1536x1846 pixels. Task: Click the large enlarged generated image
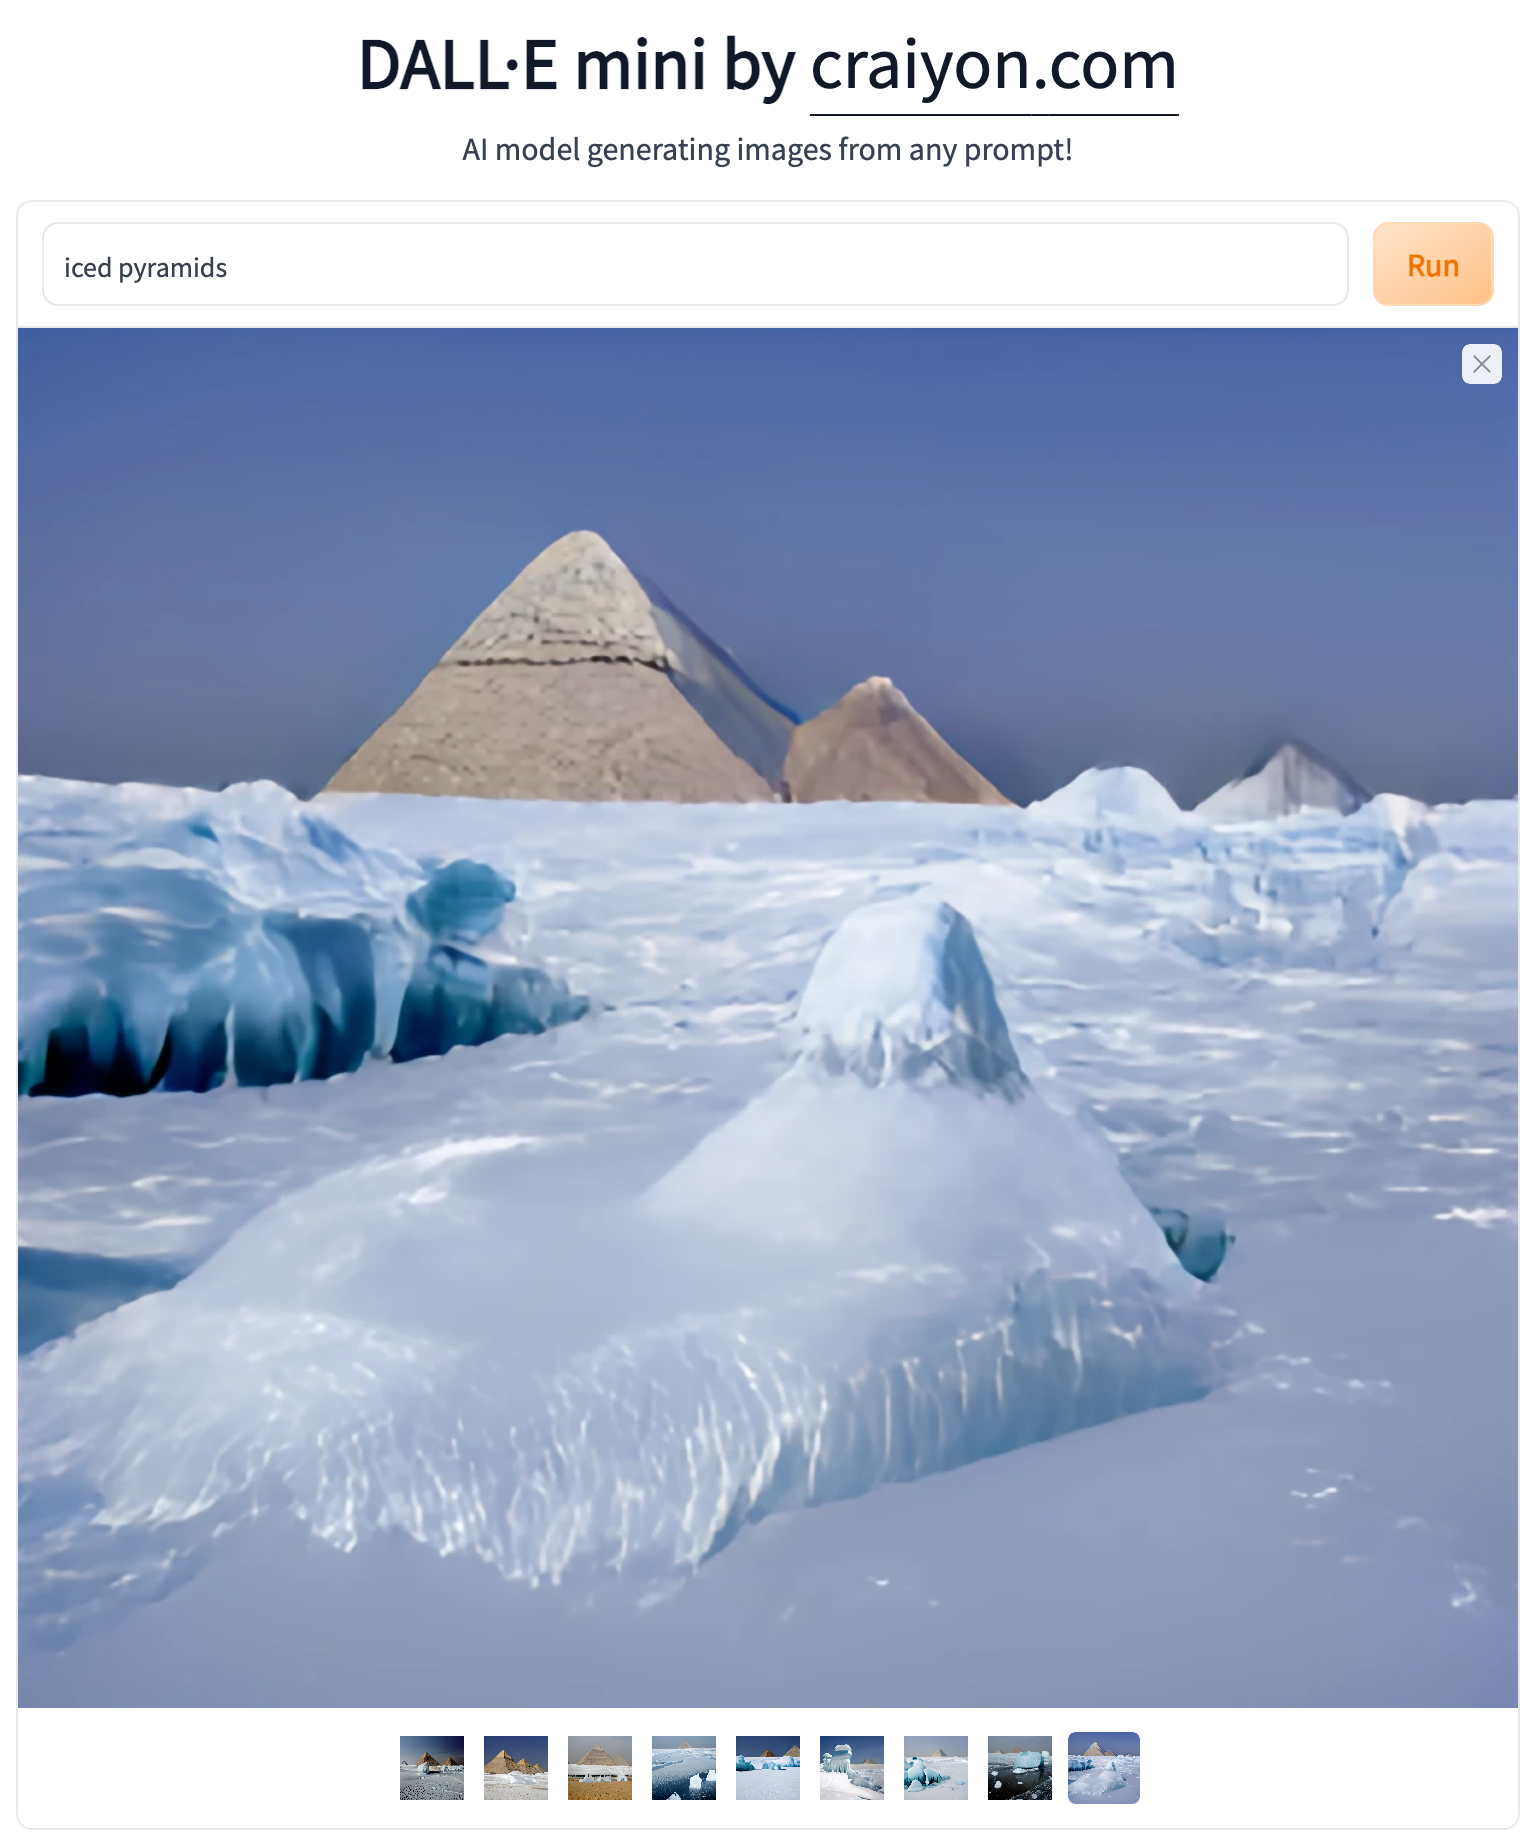pos(768,1018)
